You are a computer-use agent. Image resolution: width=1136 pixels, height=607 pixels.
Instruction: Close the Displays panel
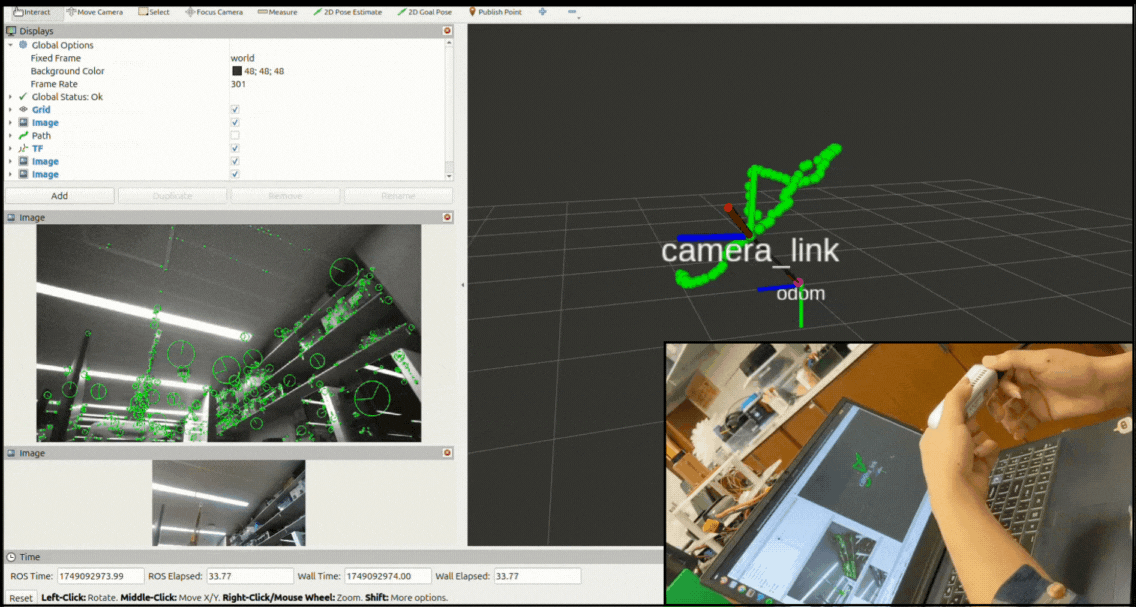coord(447,31)
